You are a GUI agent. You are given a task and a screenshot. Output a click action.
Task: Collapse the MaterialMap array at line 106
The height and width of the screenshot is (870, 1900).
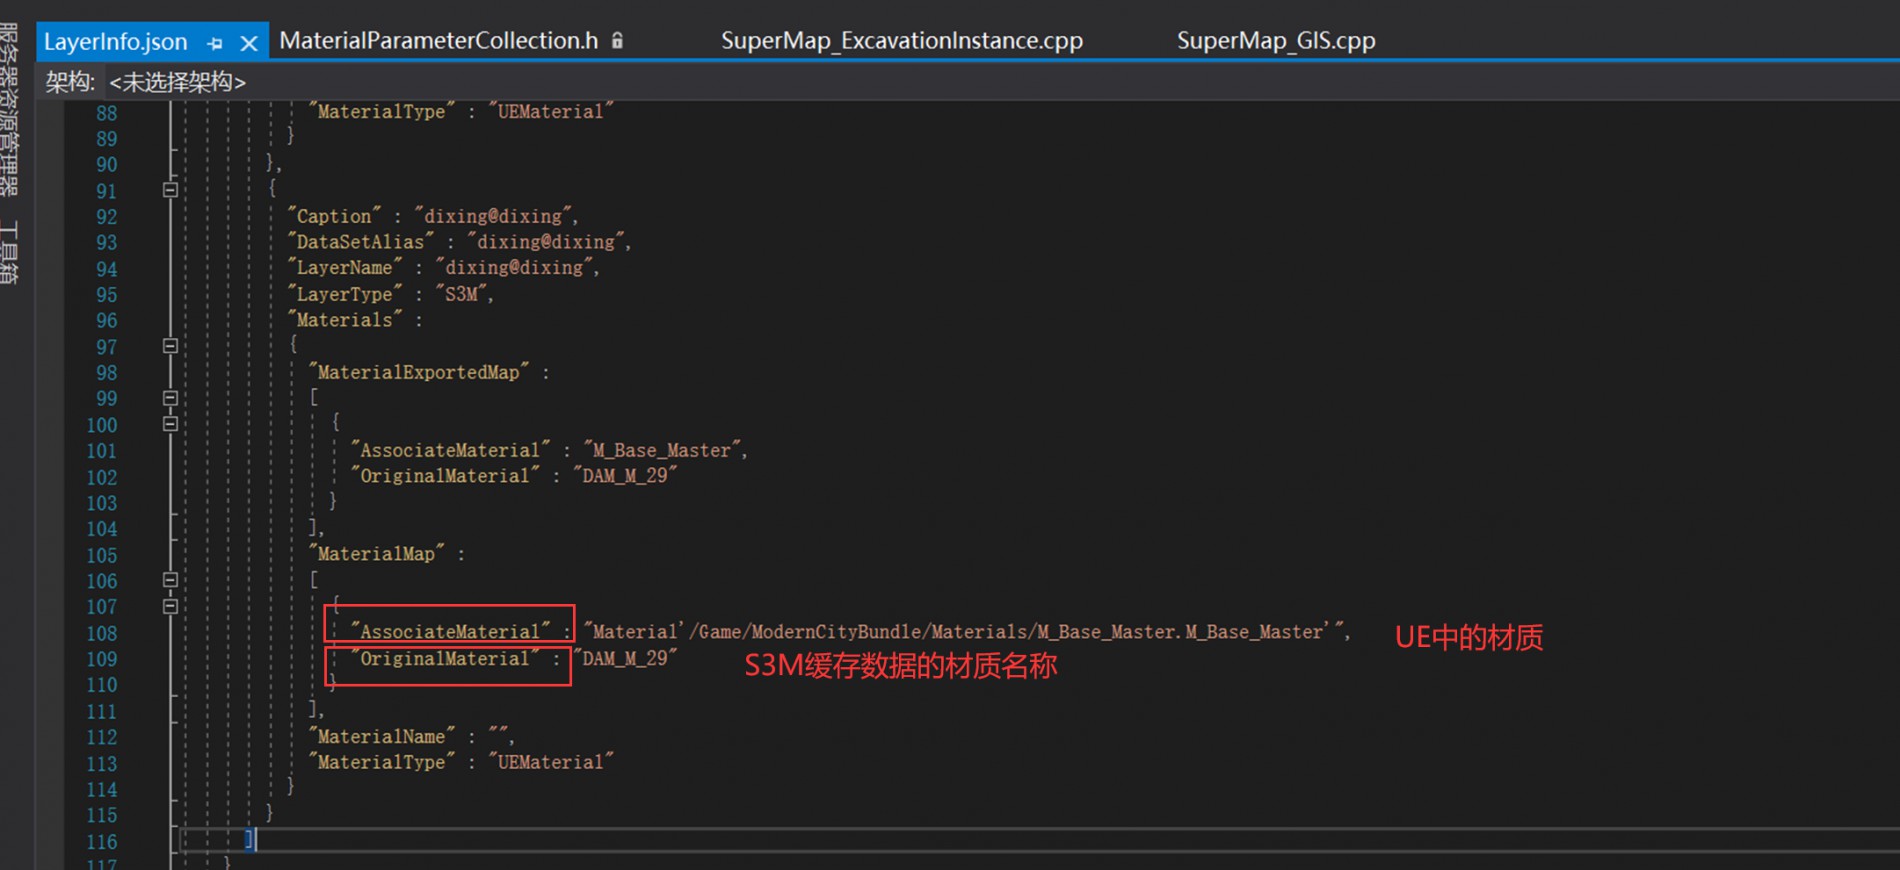pos(170,580)
